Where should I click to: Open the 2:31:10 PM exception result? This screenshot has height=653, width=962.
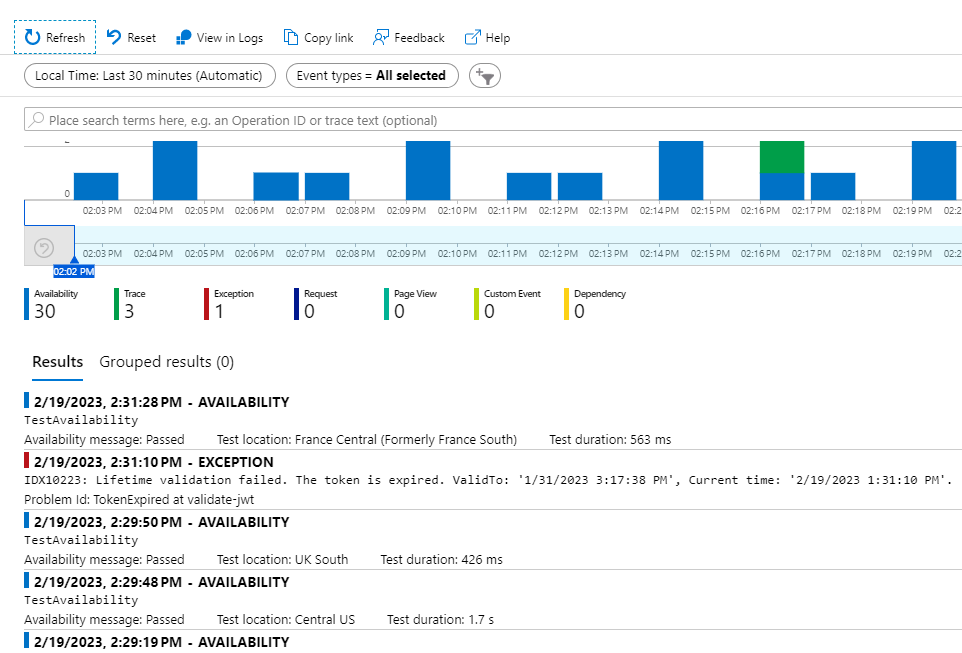(493, 481)
